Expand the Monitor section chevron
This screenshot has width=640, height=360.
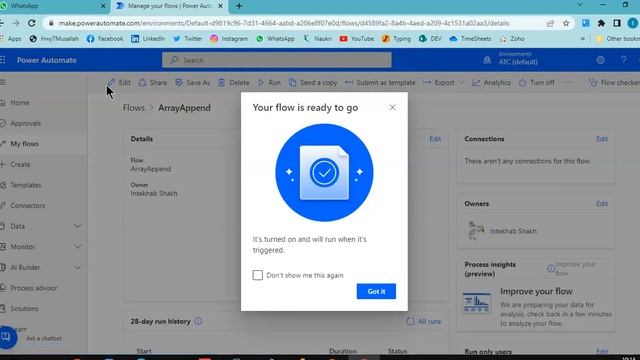[x=77, y=247]
